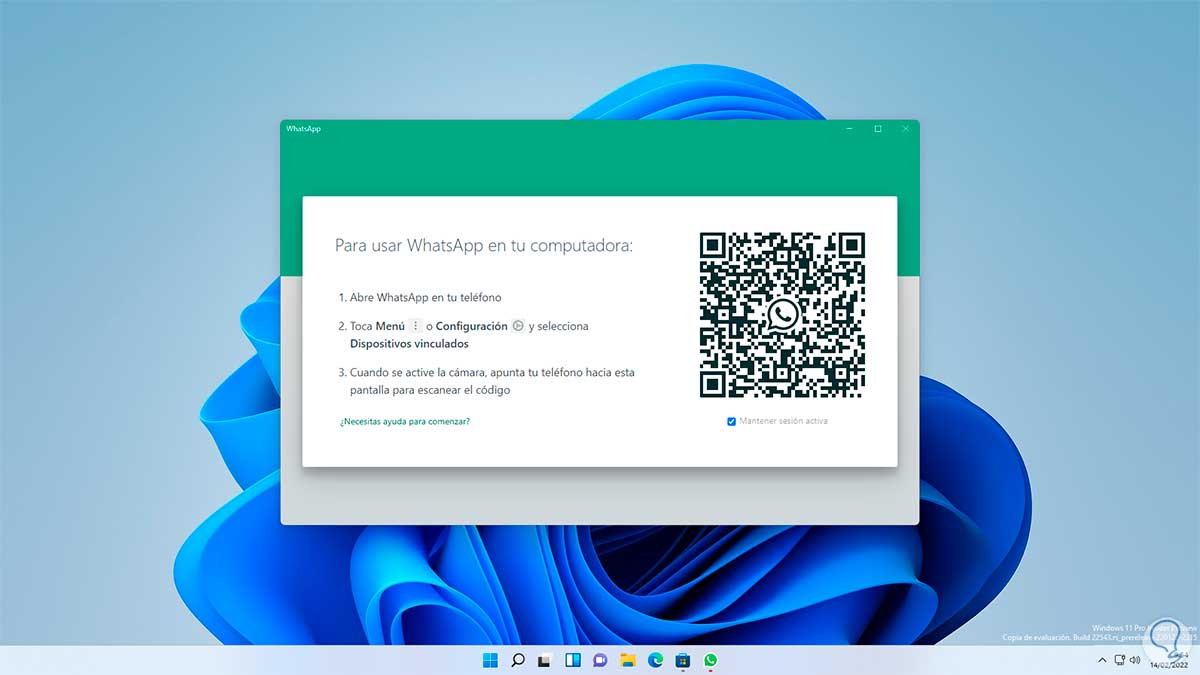Open Task View from the taskbar
The height and width of the screenshot is (675, 1200).
545,660
